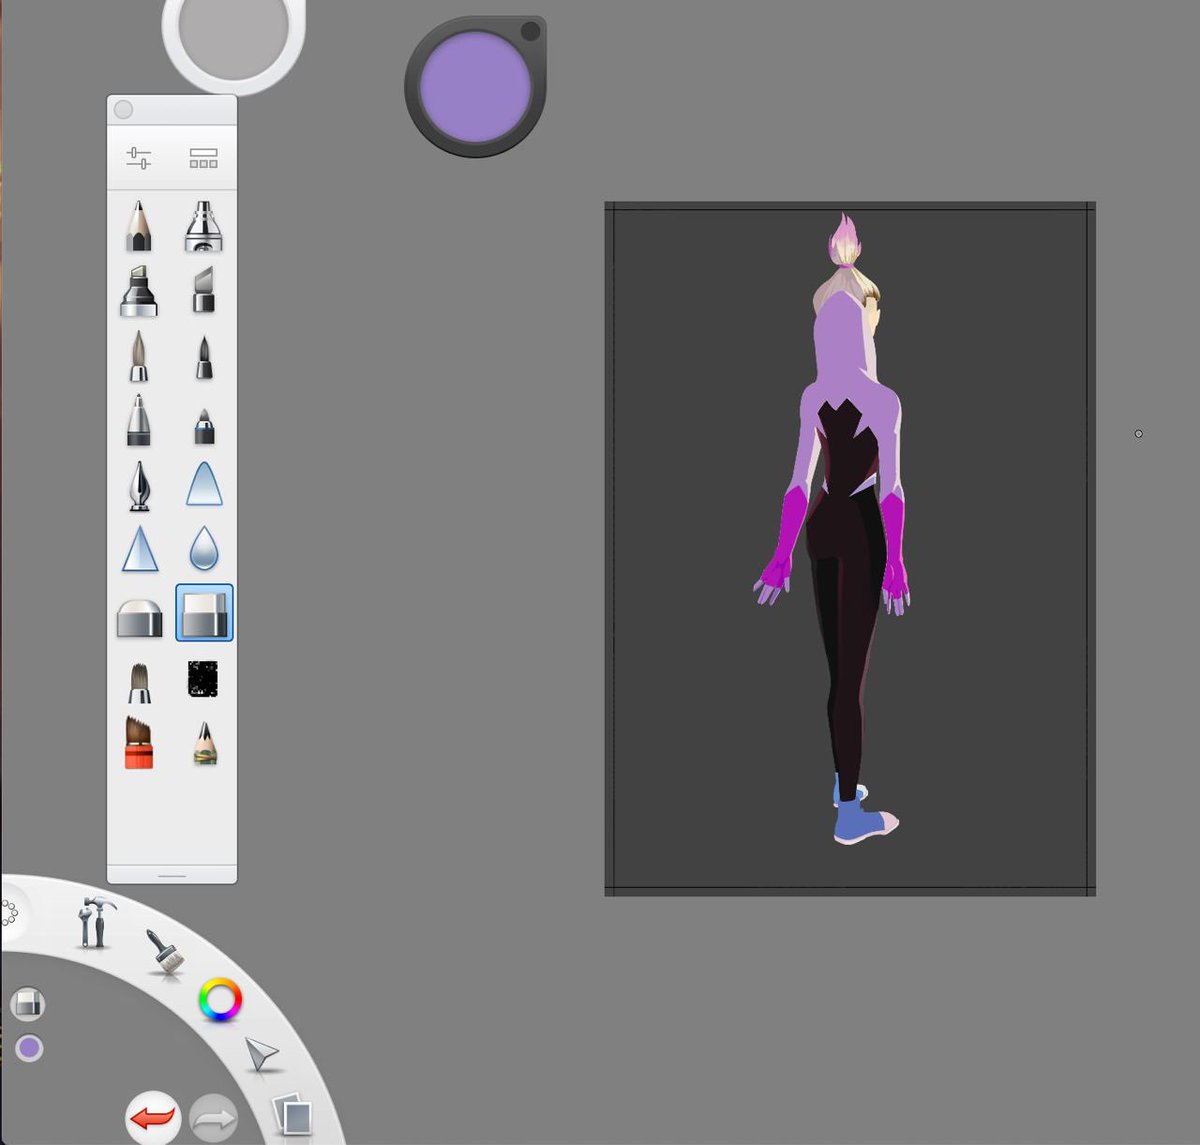1200x1145 pixels.
Task: Select the light blue gradient triangle brush
Action: coord(204,484)
